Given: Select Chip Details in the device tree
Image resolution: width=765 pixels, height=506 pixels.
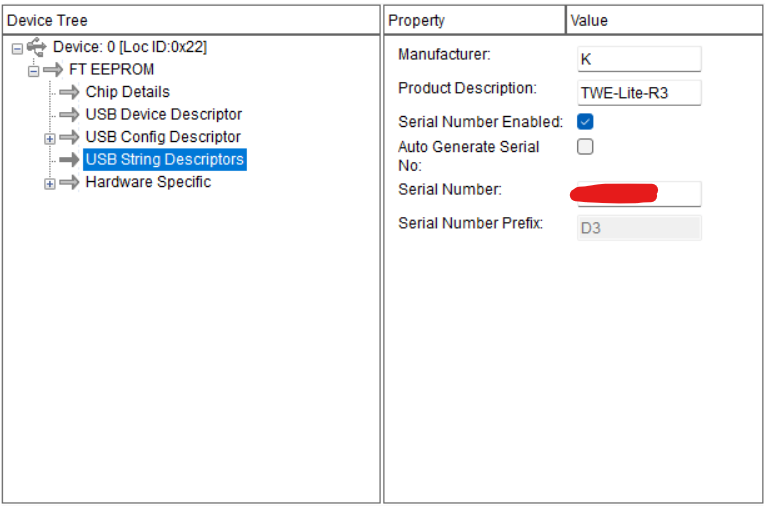Looking at the screenshot, I should (127, 92).
